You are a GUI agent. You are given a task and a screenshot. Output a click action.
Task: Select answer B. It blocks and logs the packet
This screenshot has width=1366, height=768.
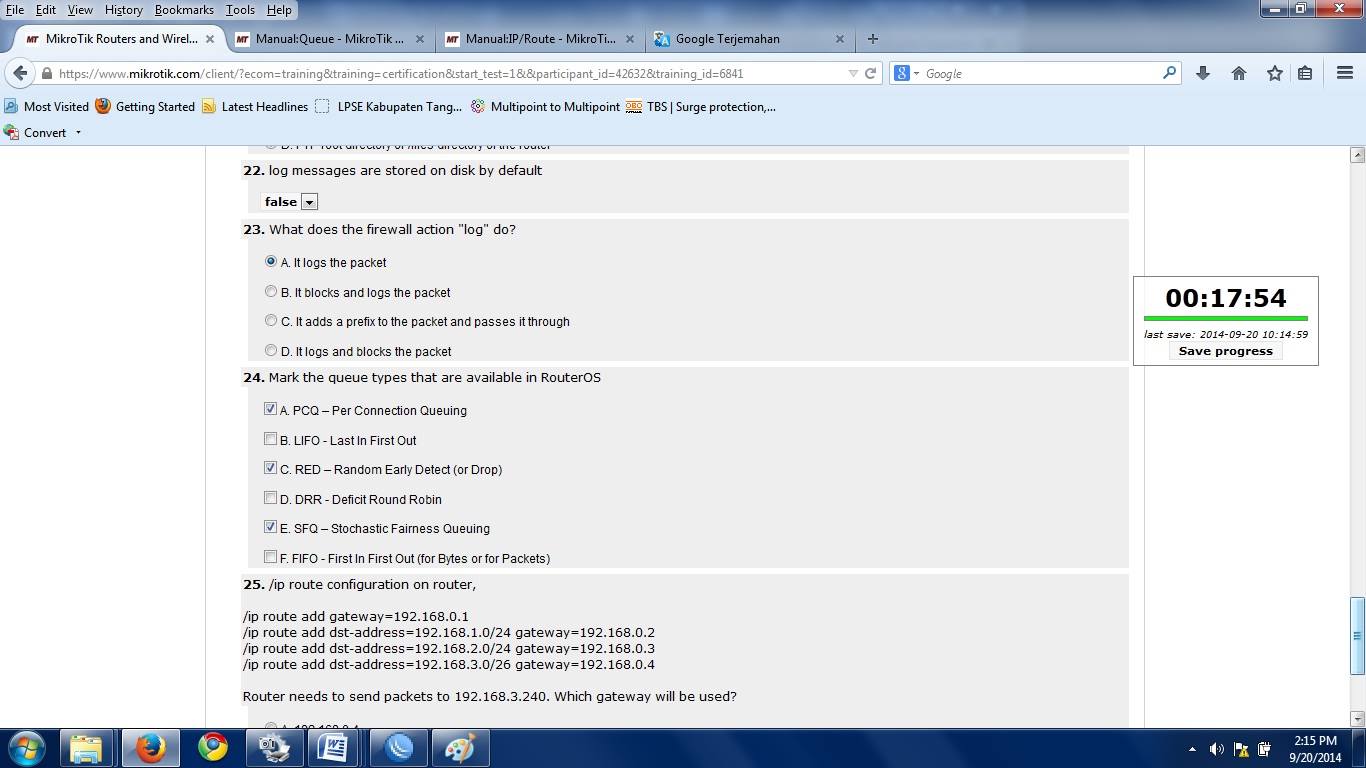coord(271,292)
